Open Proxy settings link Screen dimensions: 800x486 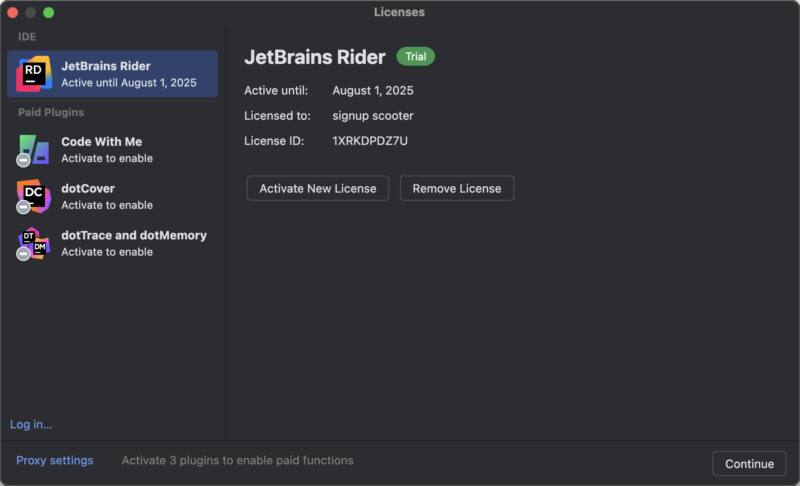(55, 460)
